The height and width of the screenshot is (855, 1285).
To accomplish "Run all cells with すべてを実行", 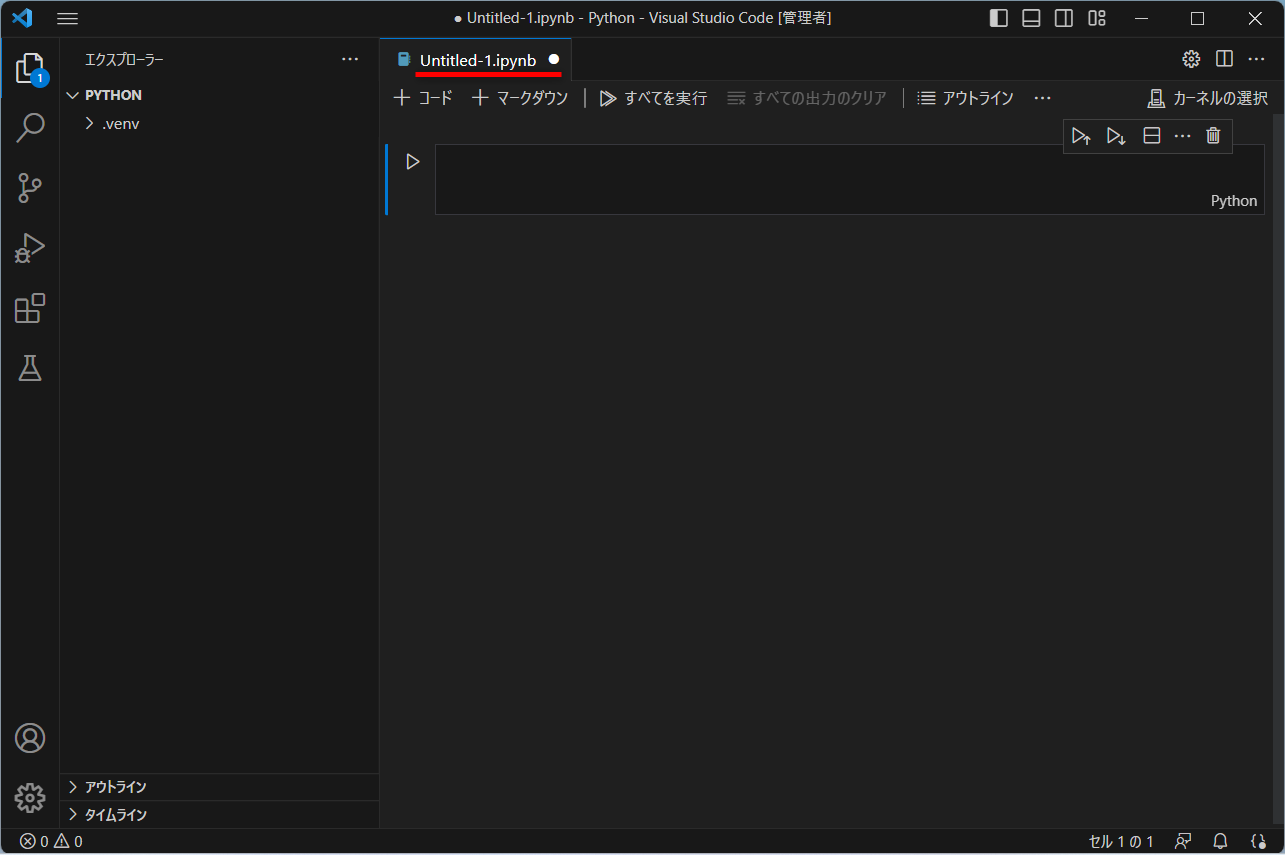I will tap(652, 98).
